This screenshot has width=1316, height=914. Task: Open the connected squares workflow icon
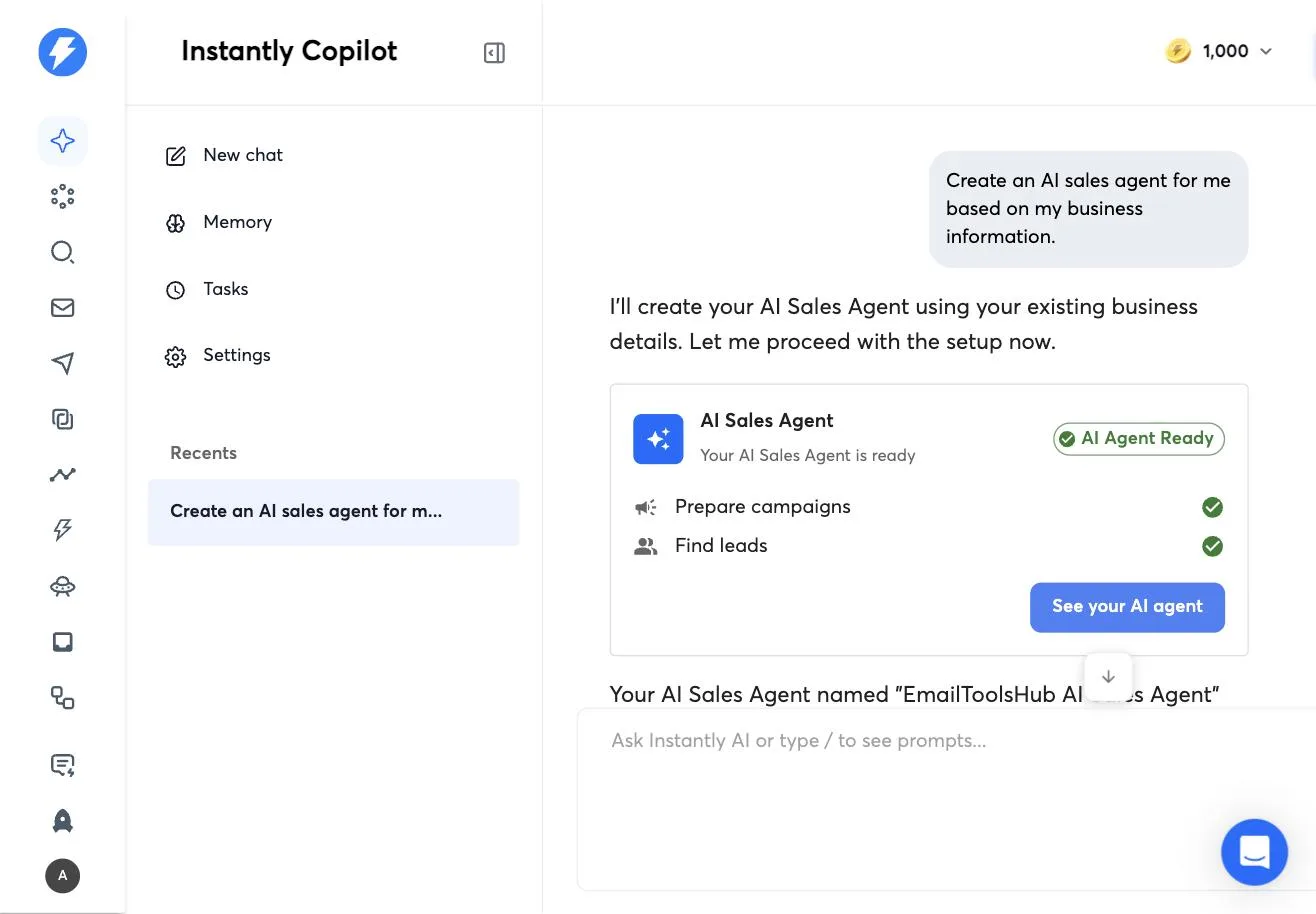[x=62, y=698]
